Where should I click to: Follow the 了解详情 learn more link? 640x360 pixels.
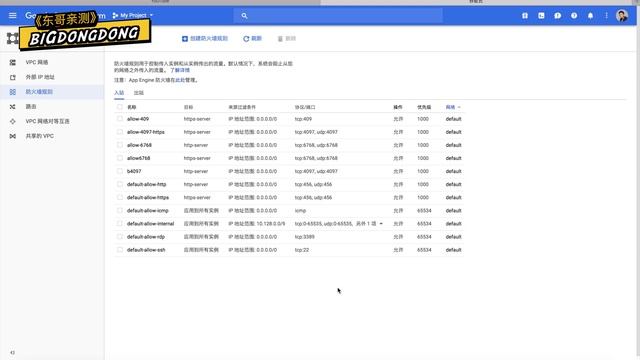click(x=180, y=70)
